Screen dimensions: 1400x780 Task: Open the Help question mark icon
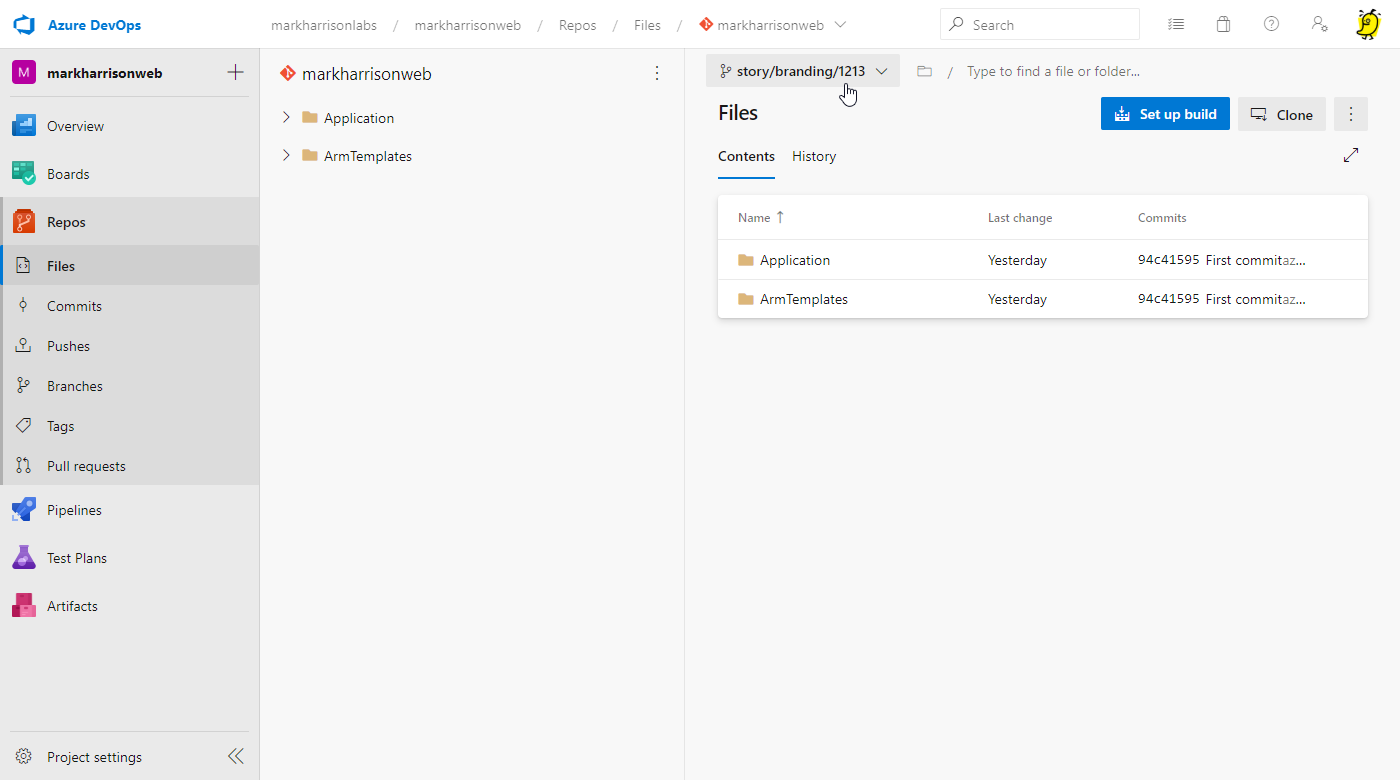pyautogui.click(x=1271, y=25)
